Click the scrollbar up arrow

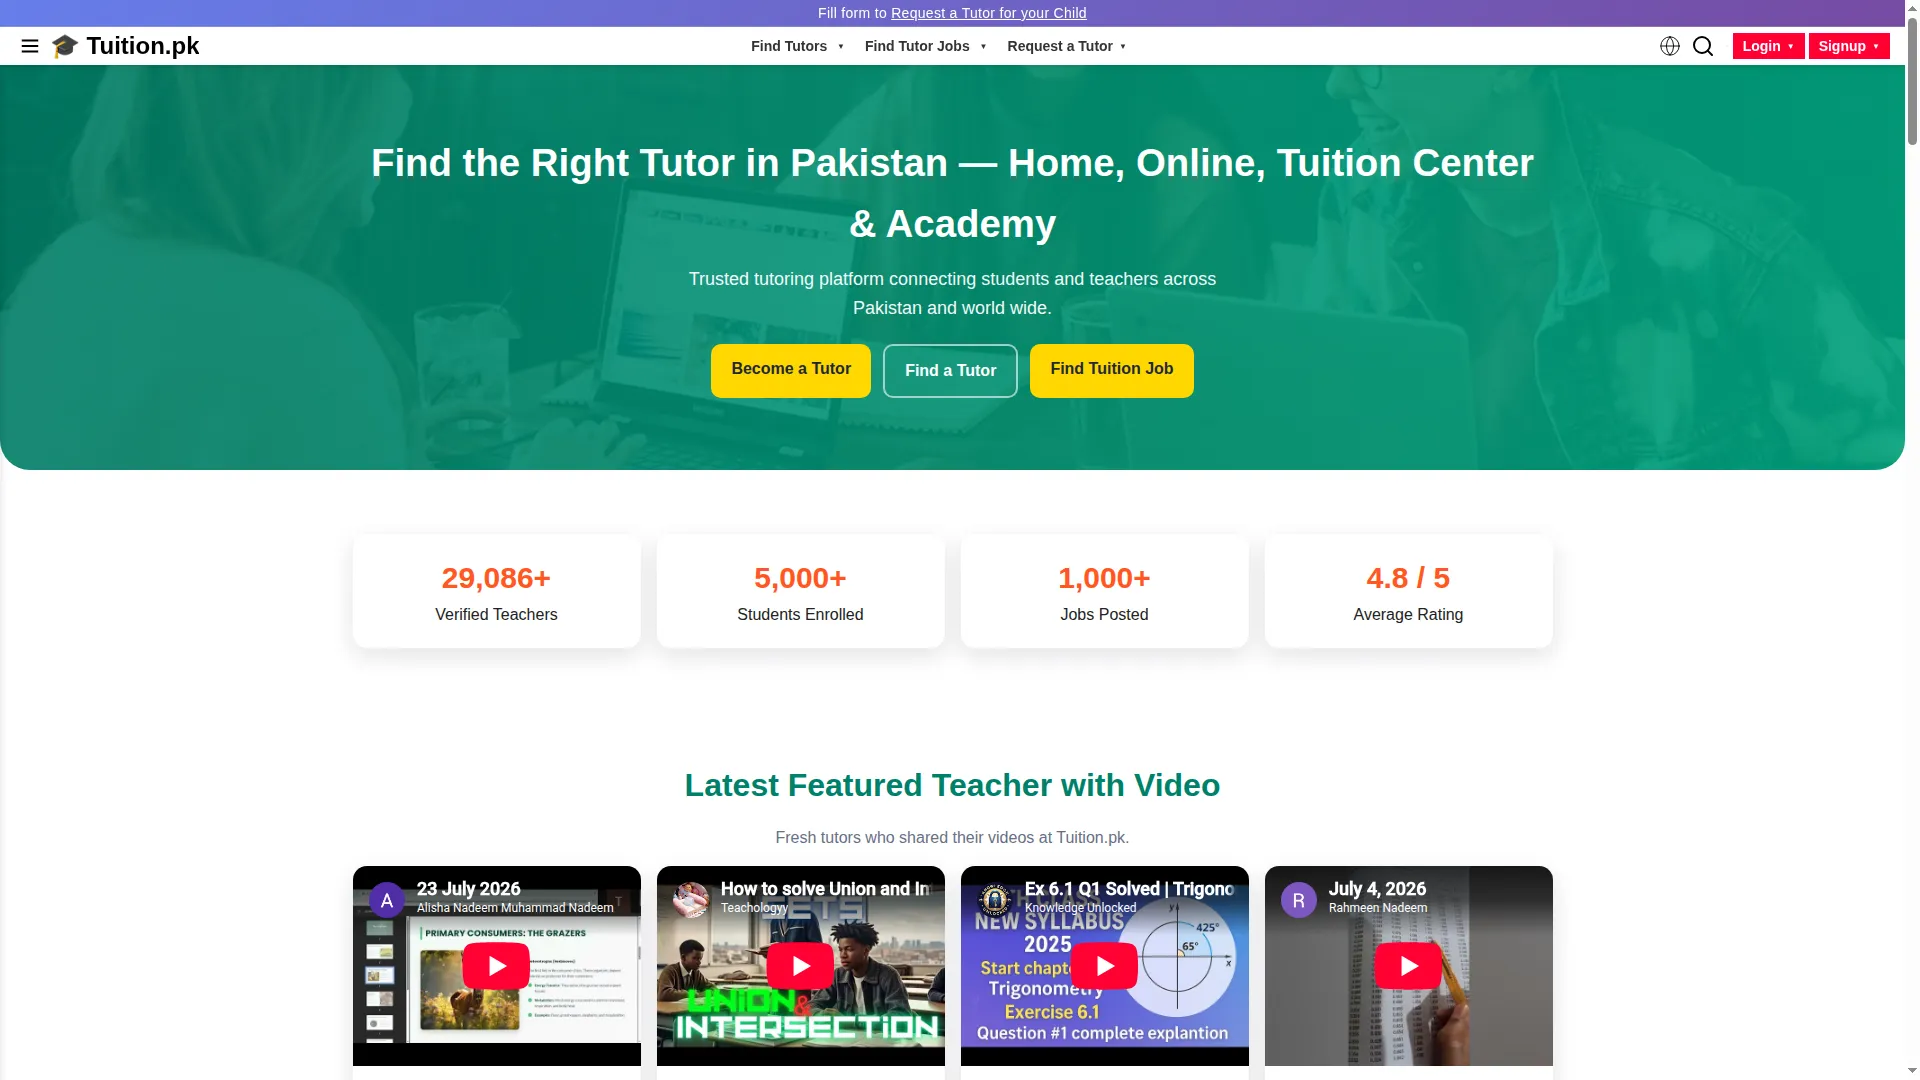[x=1912, y=8]
